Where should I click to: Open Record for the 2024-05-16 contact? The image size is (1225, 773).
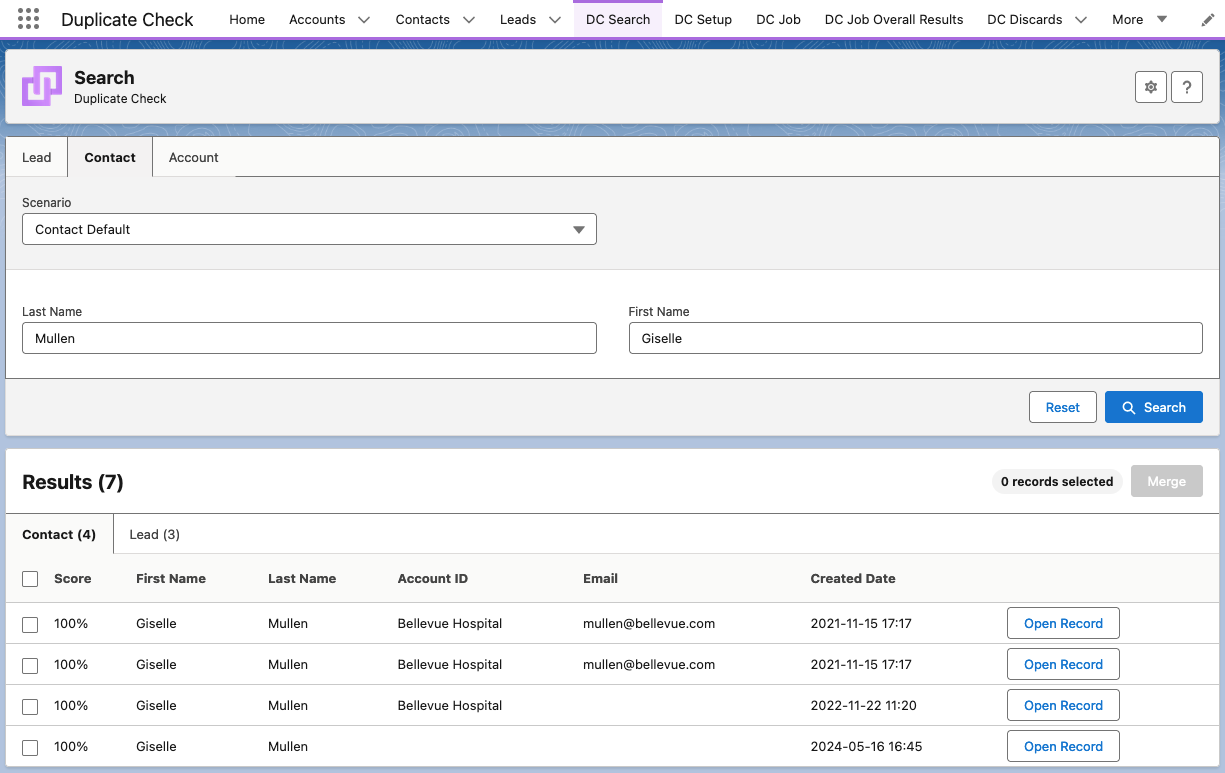point(1063,746)
